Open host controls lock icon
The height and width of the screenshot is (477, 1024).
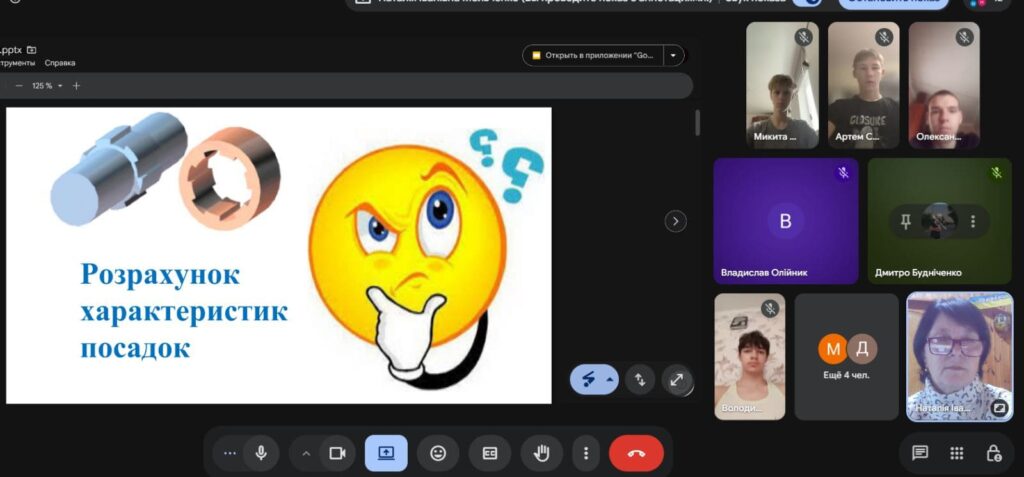993,453
